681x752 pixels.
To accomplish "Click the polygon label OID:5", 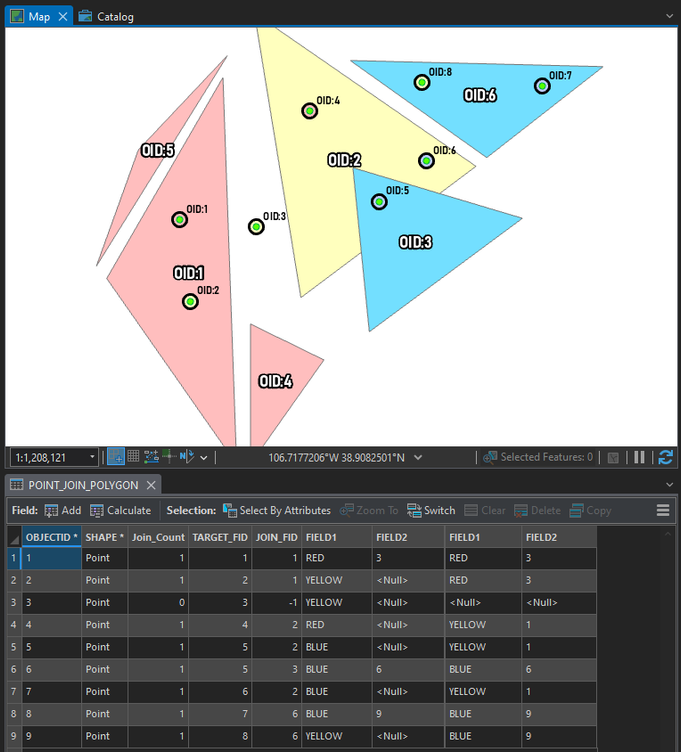I will pyautogui.click(x=158, y=151).
